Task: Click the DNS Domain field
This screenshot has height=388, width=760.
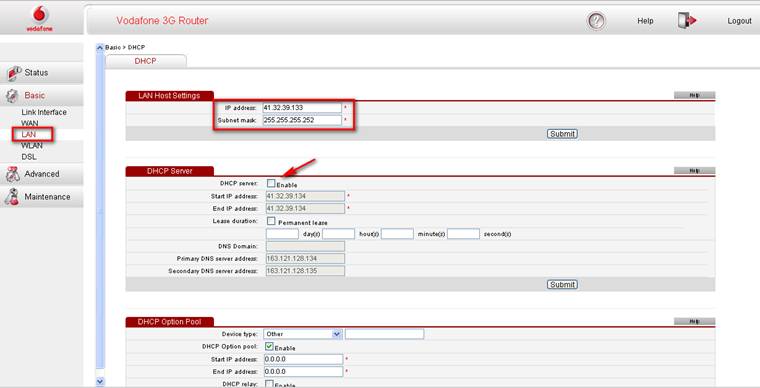Action: [x=305, y=246]
